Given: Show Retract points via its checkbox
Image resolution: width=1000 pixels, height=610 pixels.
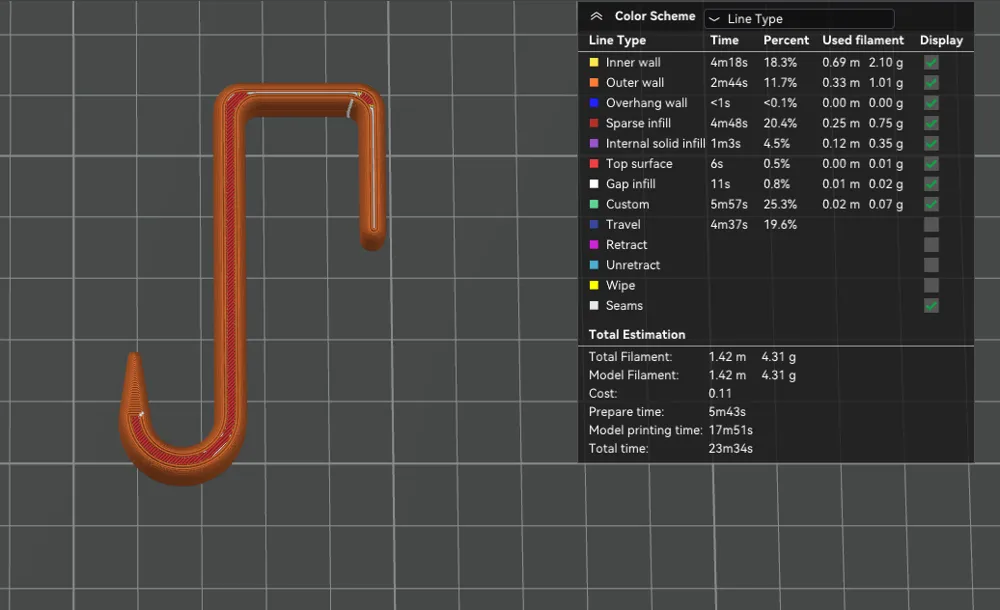Looking at the screenshot, I should (x=931, y=245).
